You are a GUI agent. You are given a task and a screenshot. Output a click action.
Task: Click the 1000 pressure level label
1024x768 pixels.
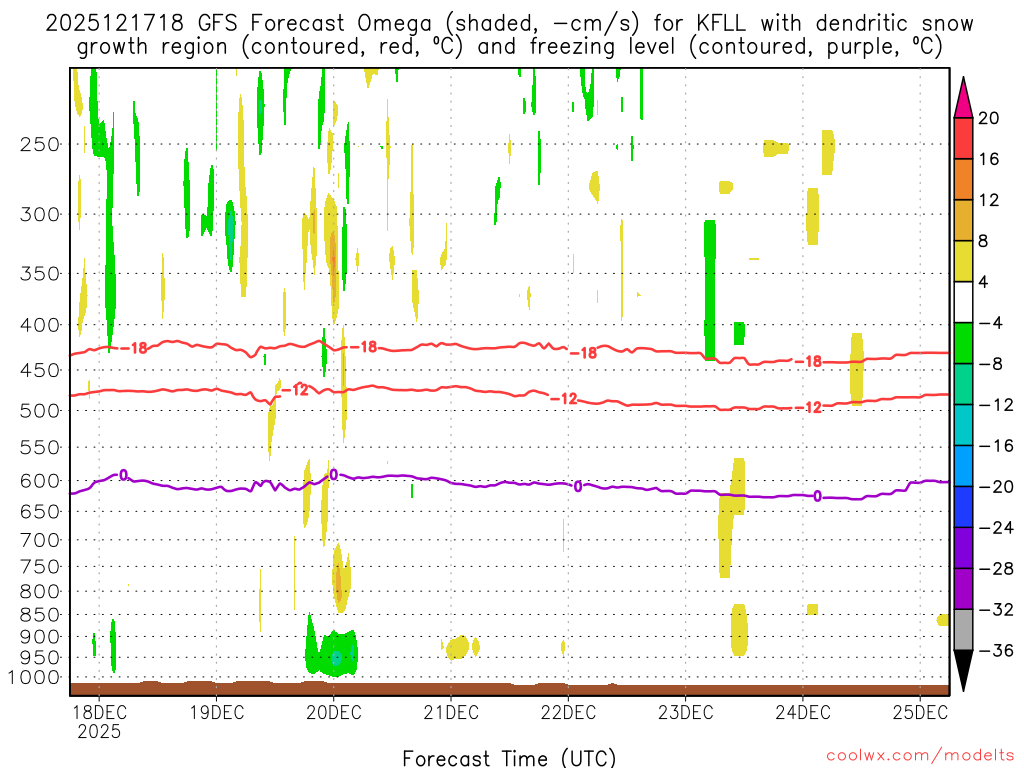click(x=35, y=678)
